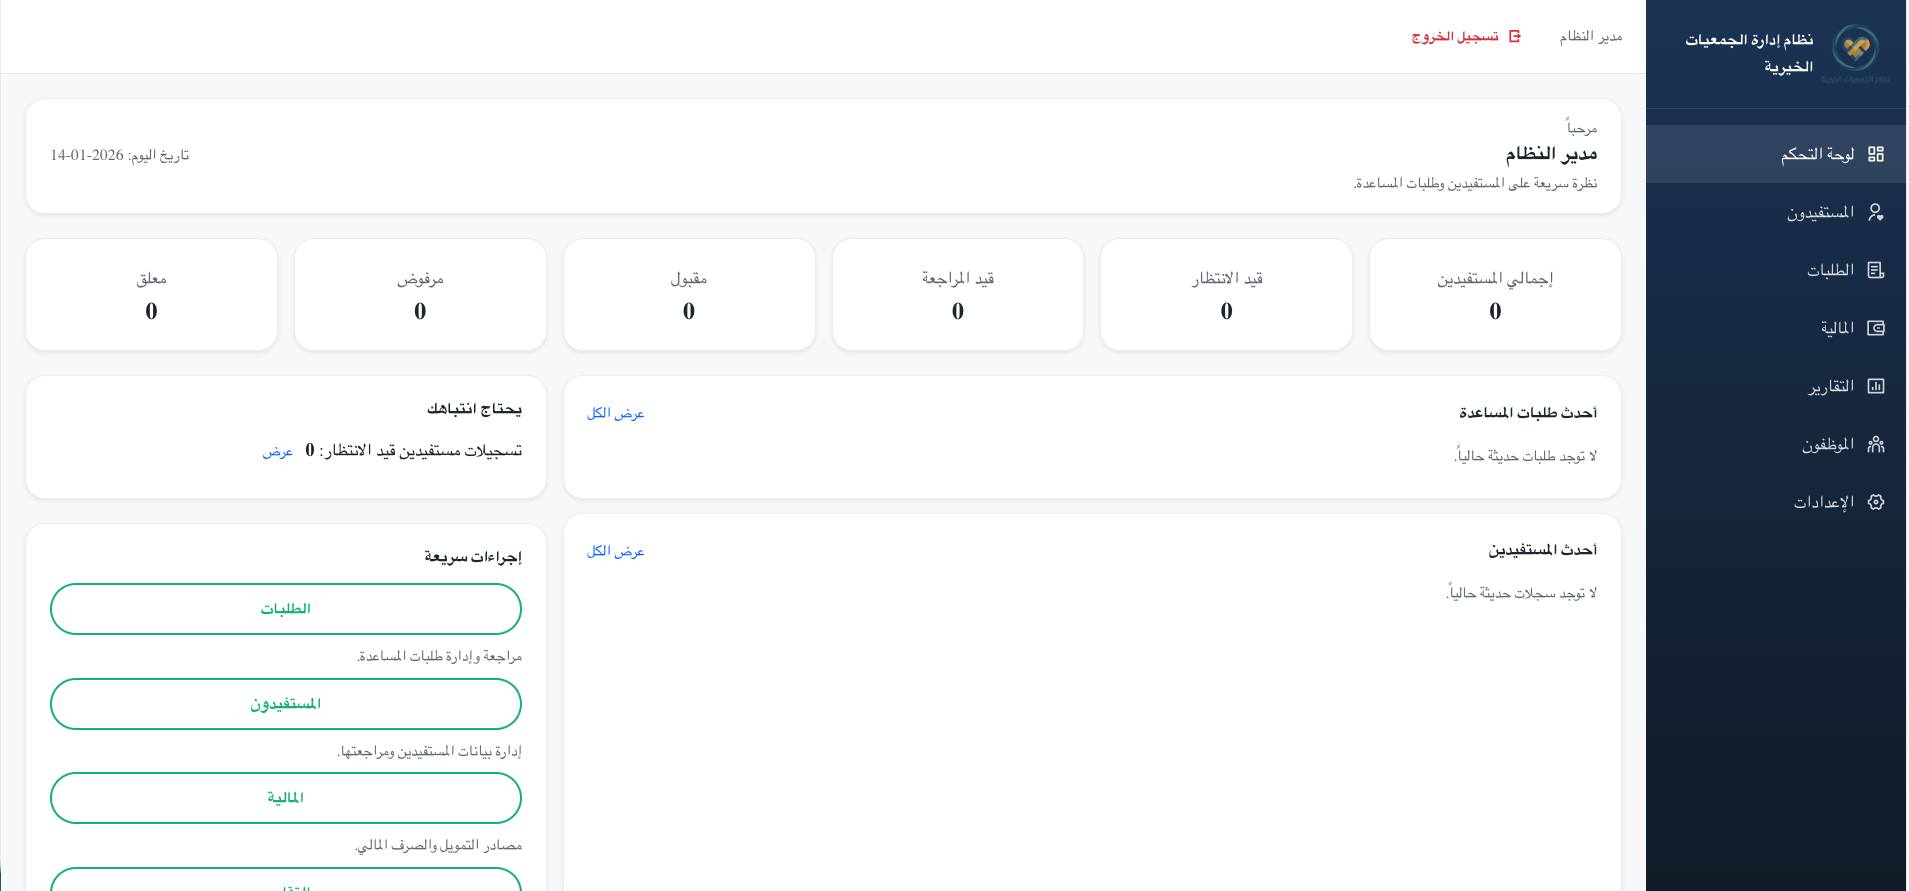Click the reports chart icon in sidebar

click(x=1875, y=386)
